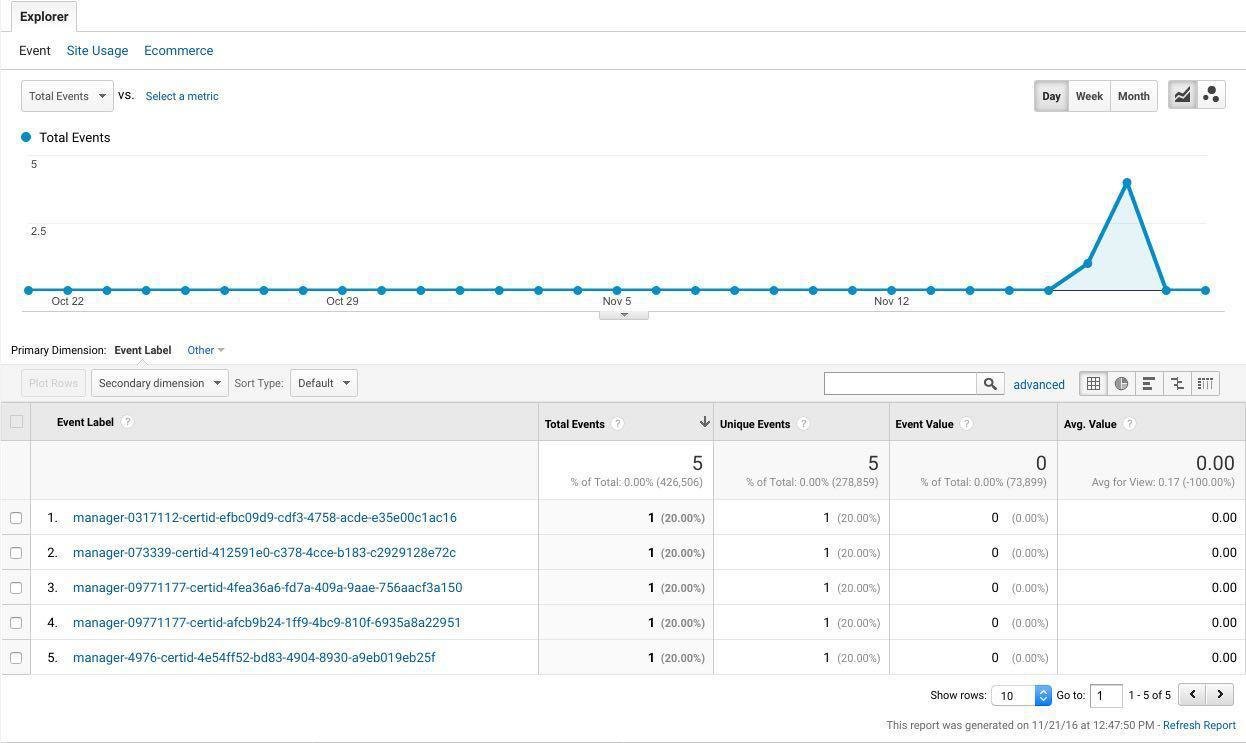Click the Oct 22 chart data point
1246x743 pixels.
67,290
